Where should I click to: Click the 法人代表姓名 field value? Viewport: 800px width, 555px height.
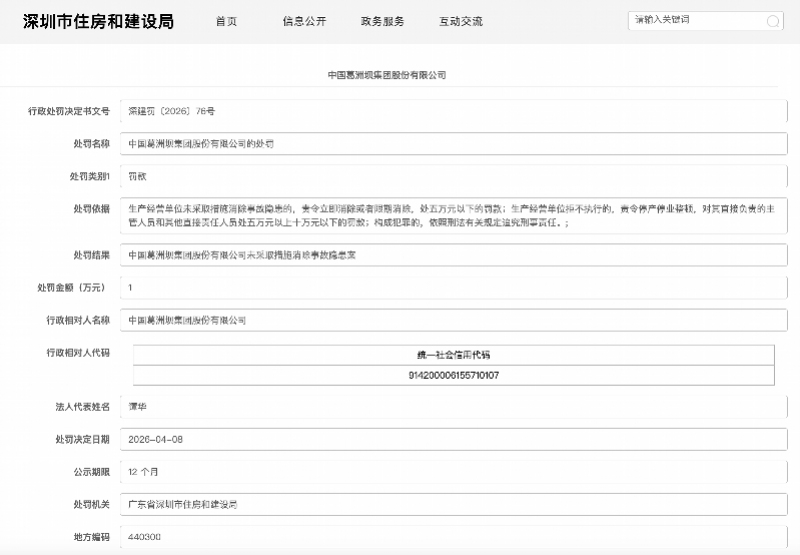(x=454, y=407)
